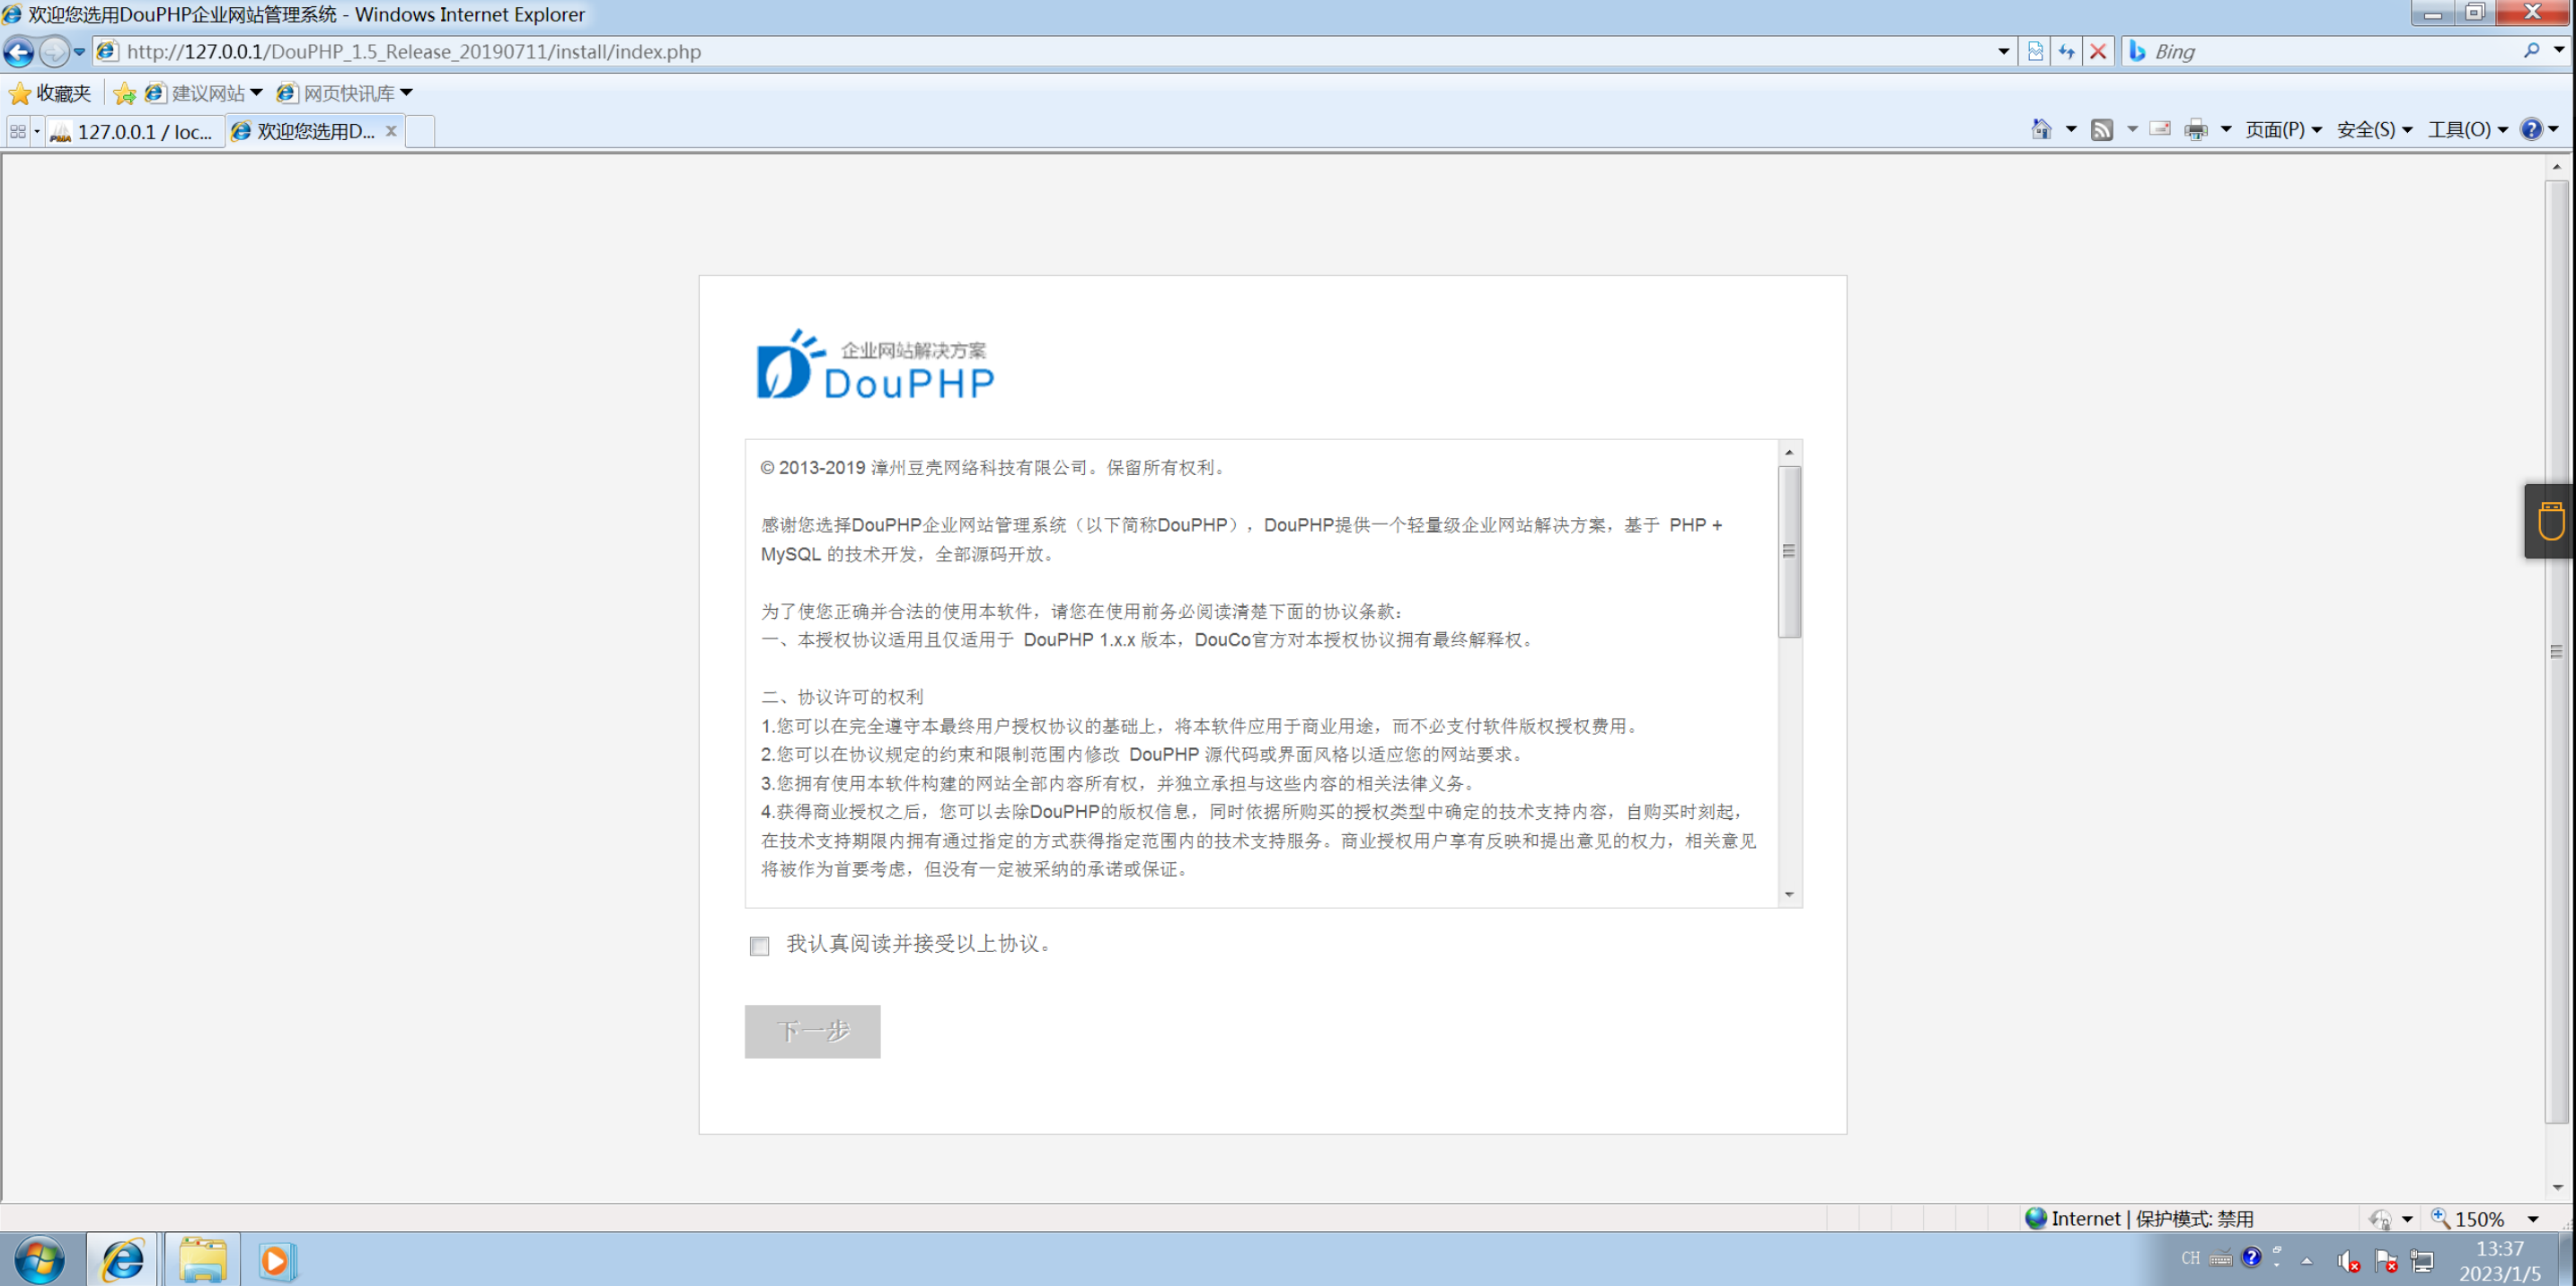Expand the 网页快讯库 dropdown arrow
Viewport: 2576px width, 1286px height.
pos(406,93)
